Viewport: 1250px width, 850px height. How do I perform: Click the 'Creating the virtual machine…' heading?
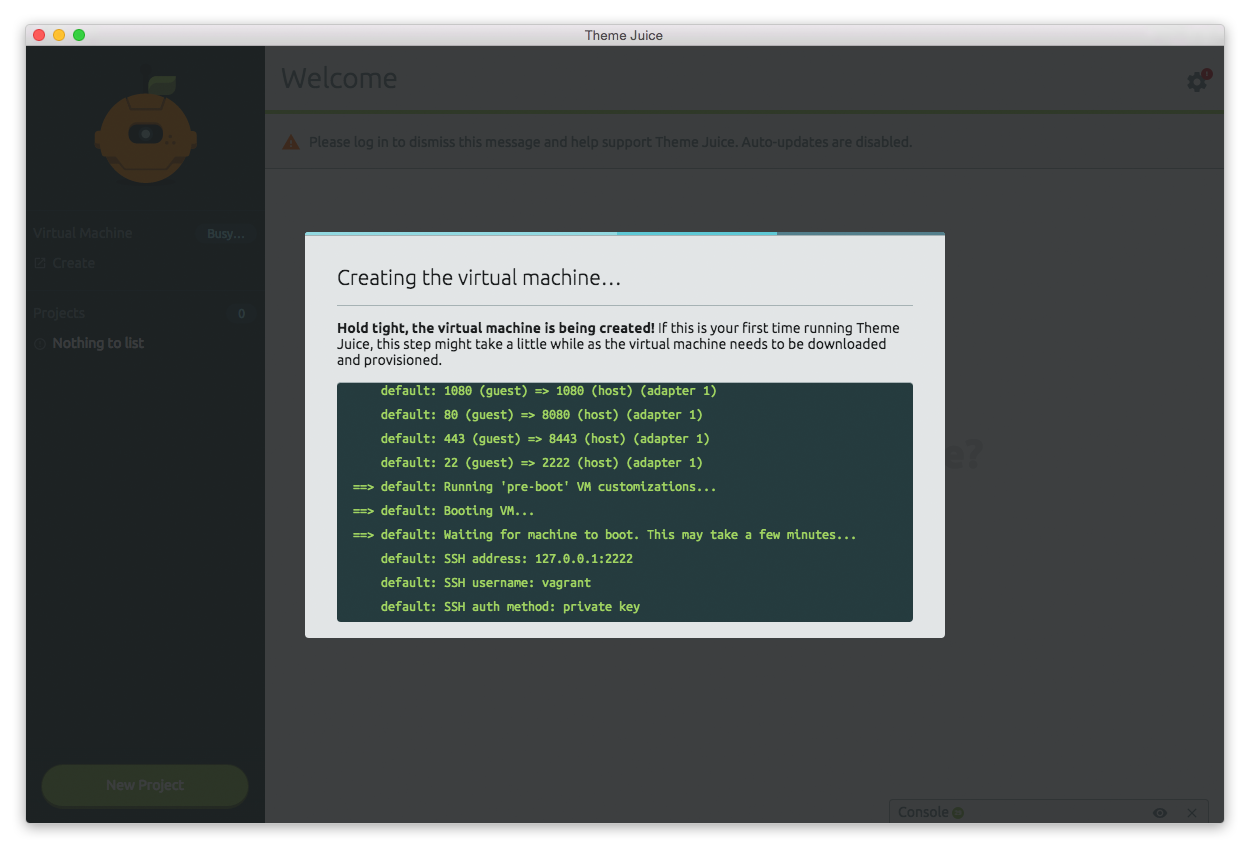pyautogui.click(x=479, y=278)
